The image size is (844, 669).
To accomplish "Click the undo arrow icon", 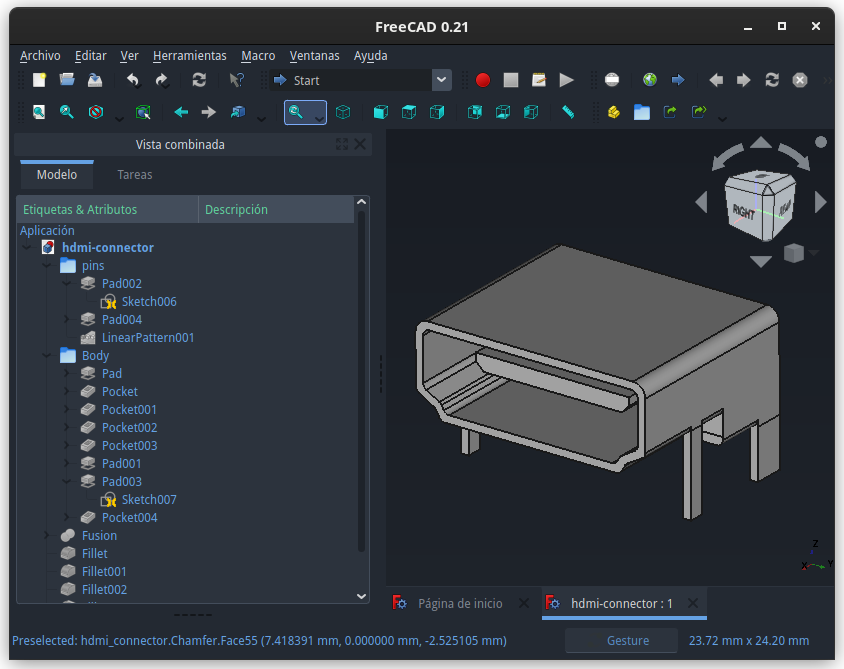I will tap(133, 80).
